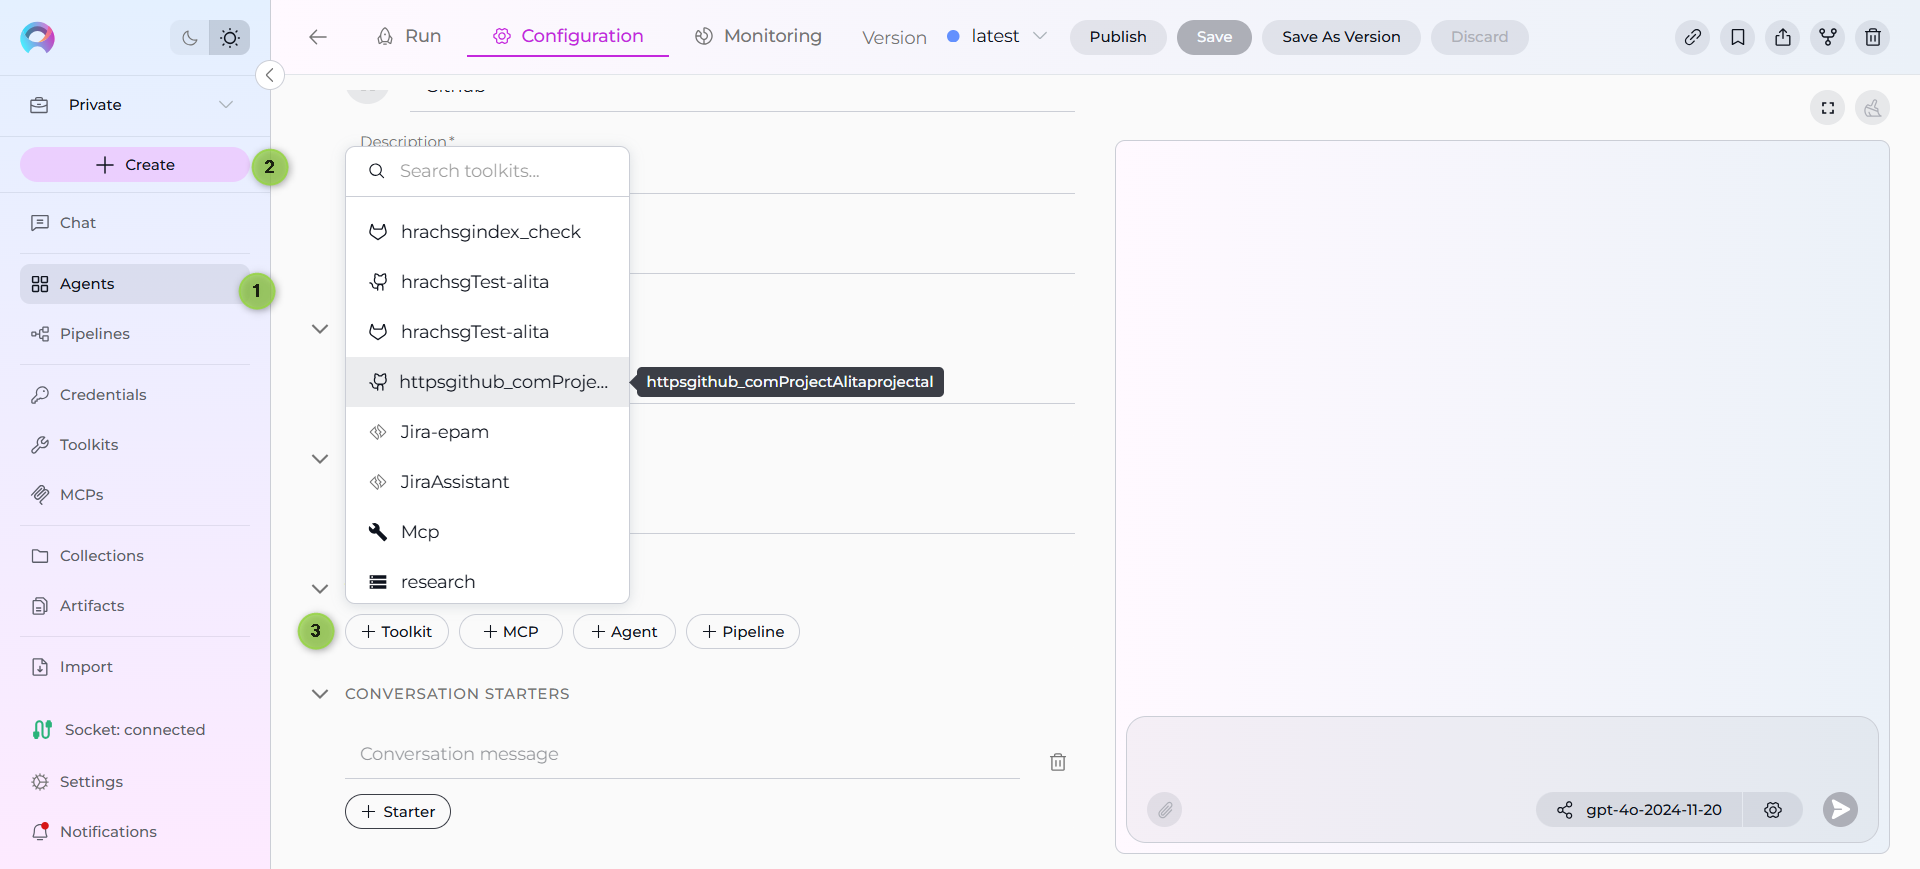The image size is (1920, 869).
Task: Collapse the left sidebar
Action: coord(269,75)
